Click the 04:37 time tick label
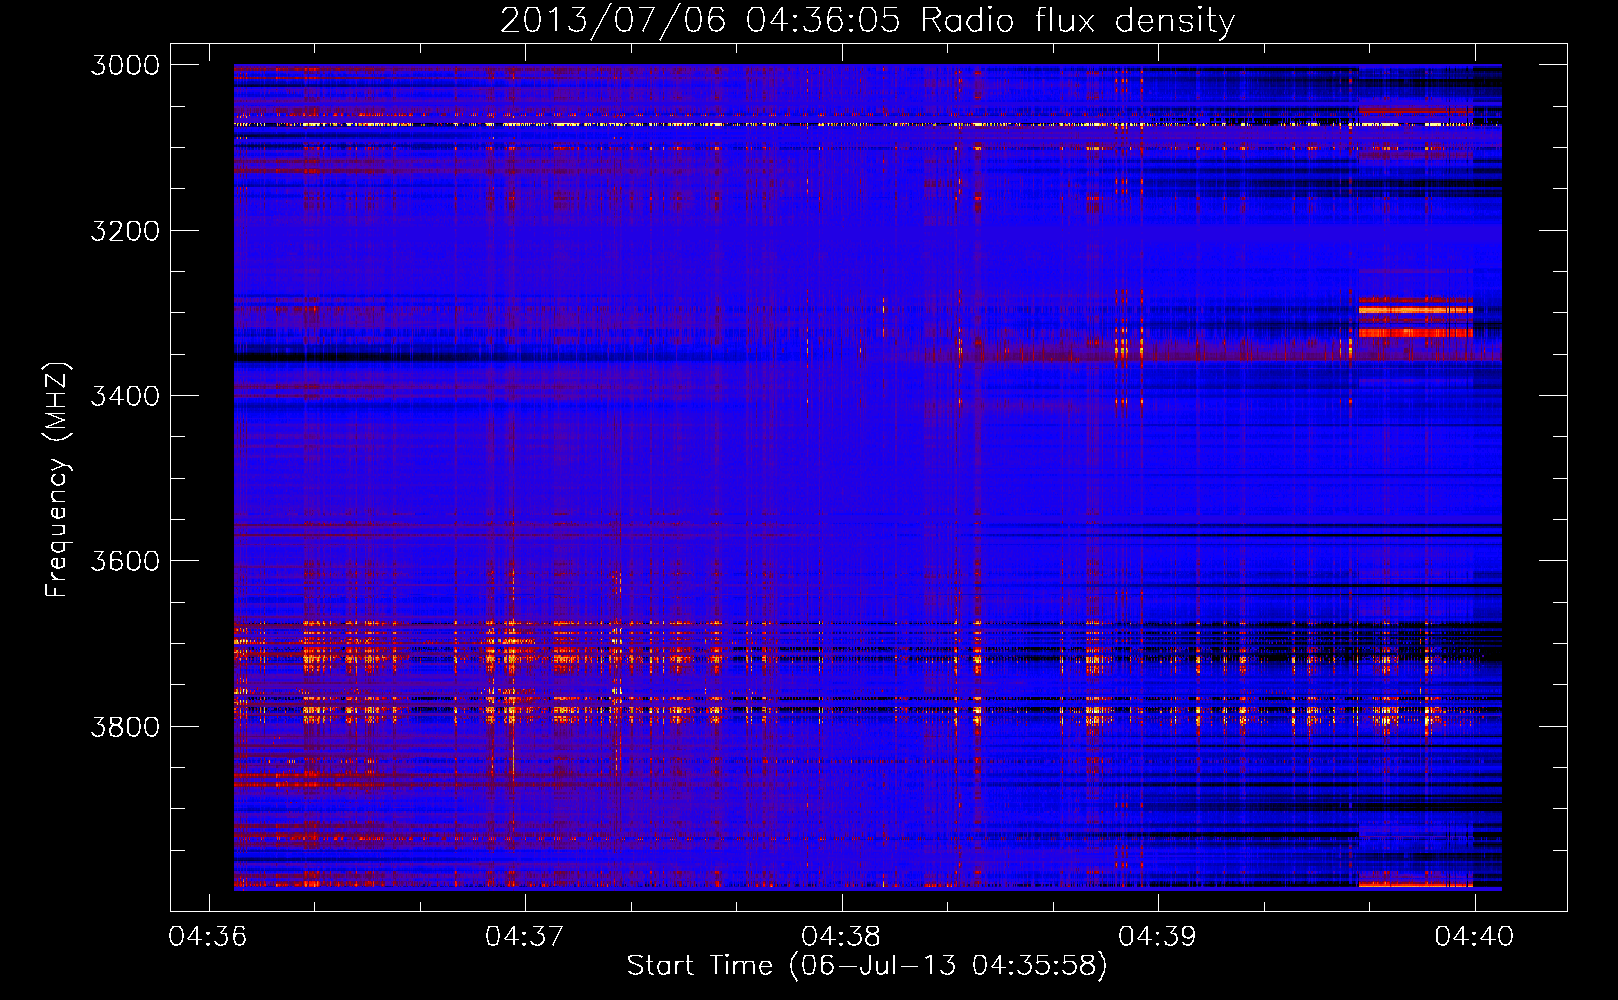The image size is (1618, 1000). tap(525, 936)
